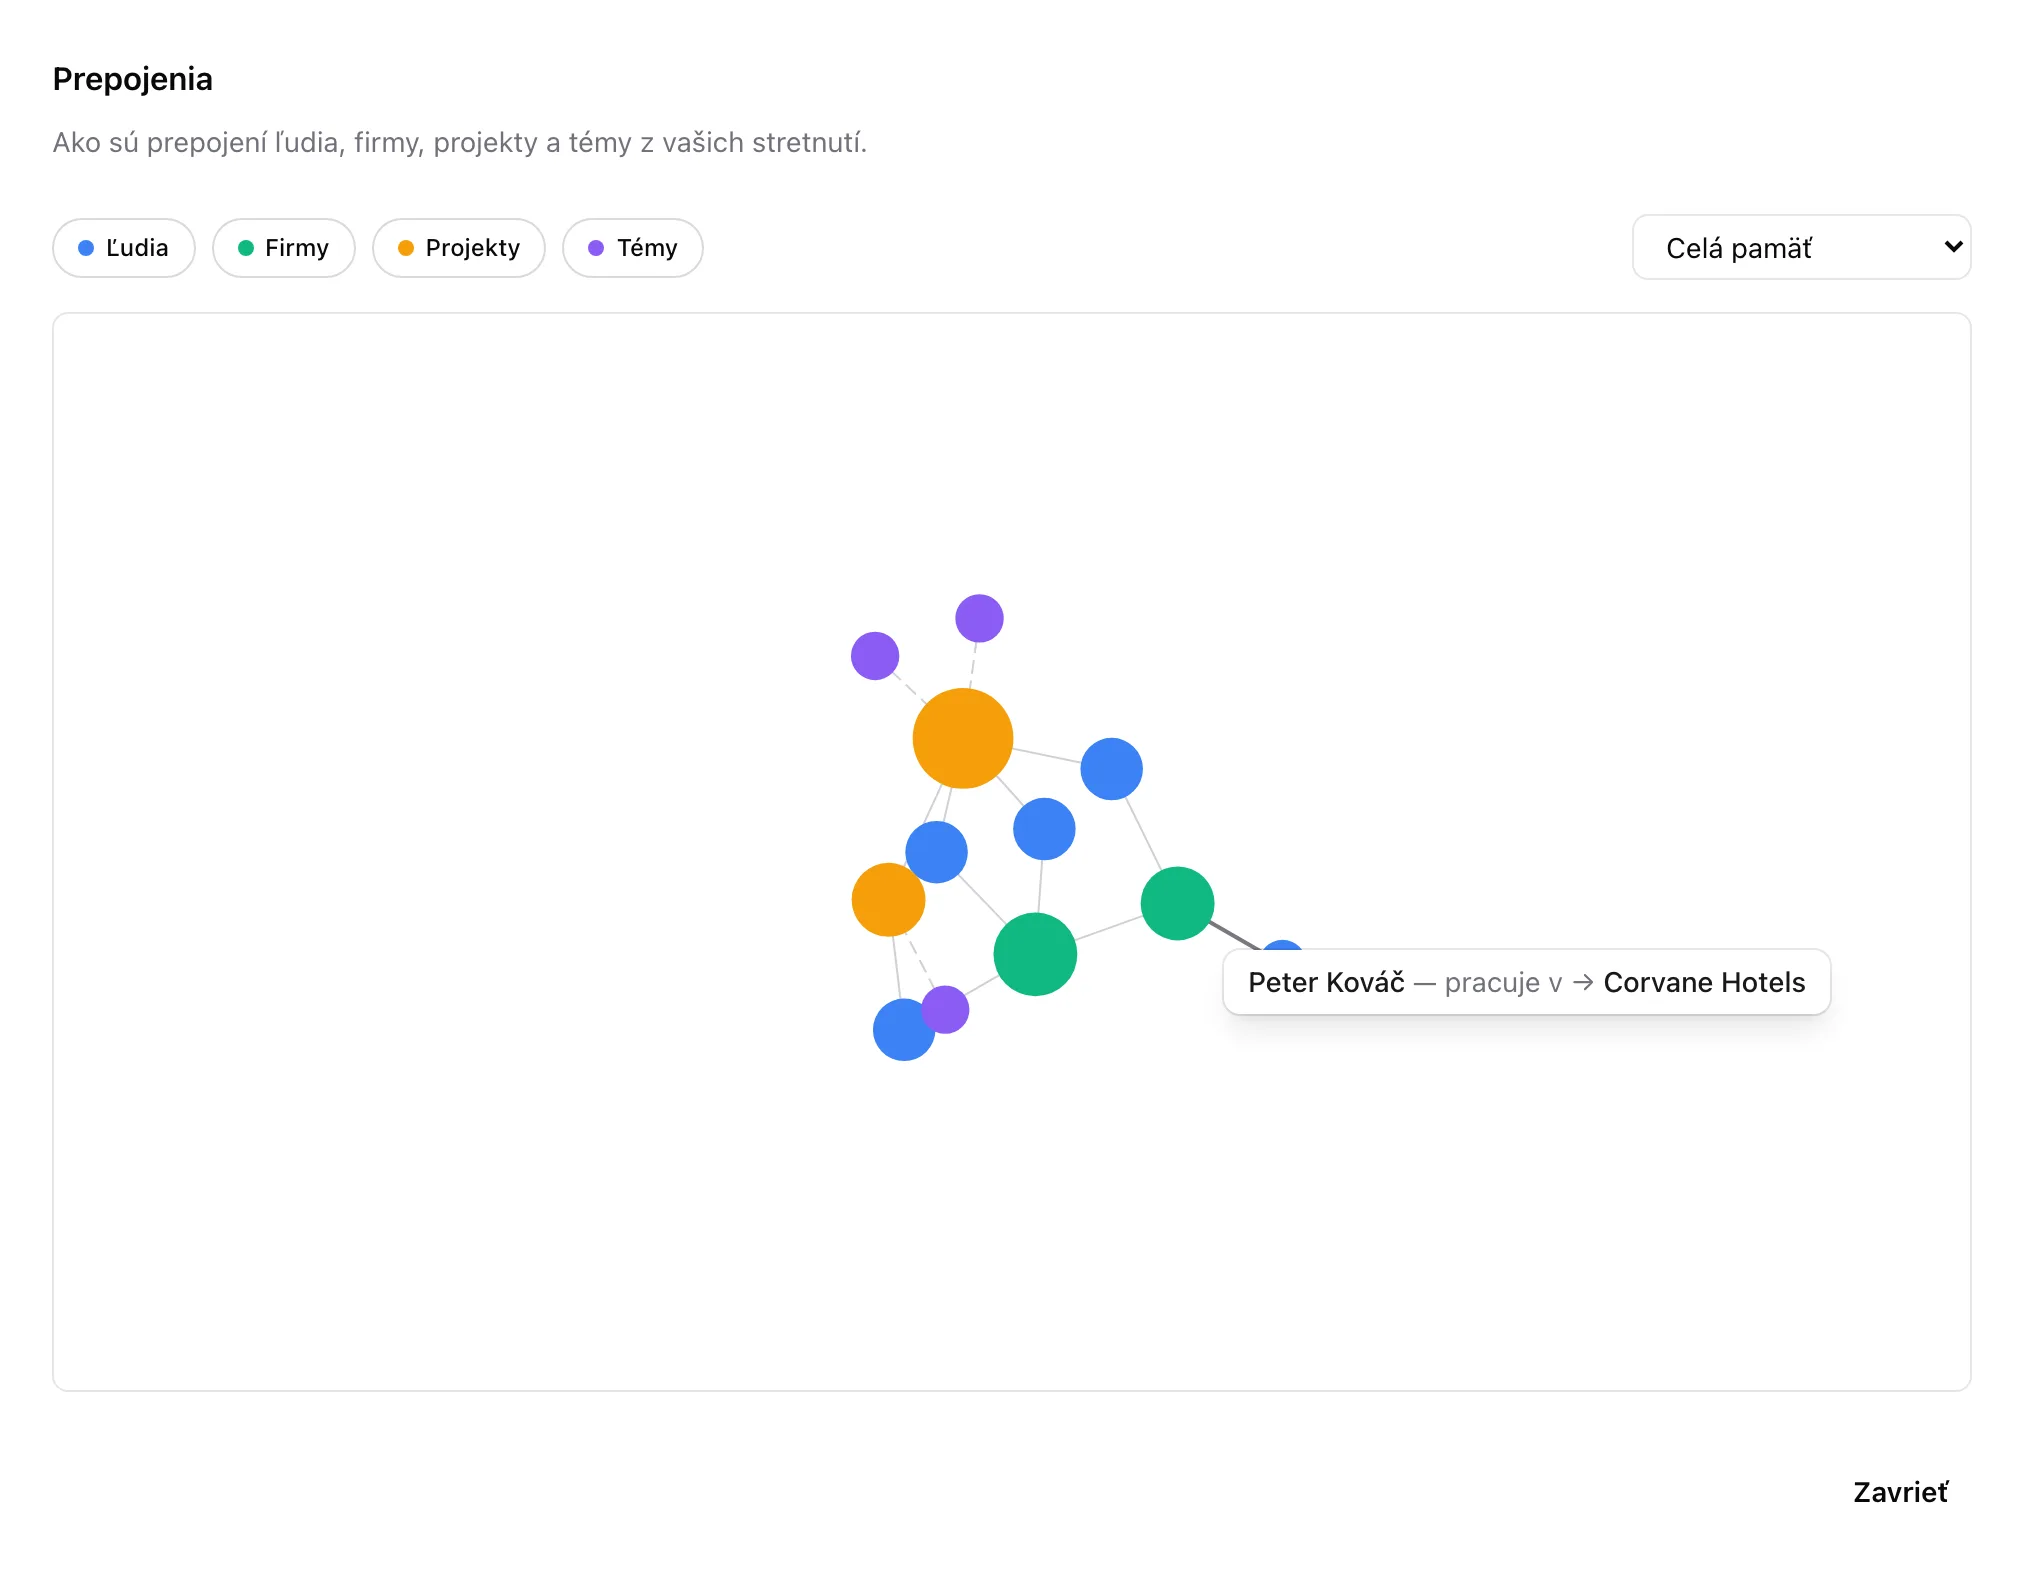Image resolution: width=2024 pixels, height=1580 pixels.
Task: Select the green node connected to the dark edge
Action: click(x=1177, y=903)
